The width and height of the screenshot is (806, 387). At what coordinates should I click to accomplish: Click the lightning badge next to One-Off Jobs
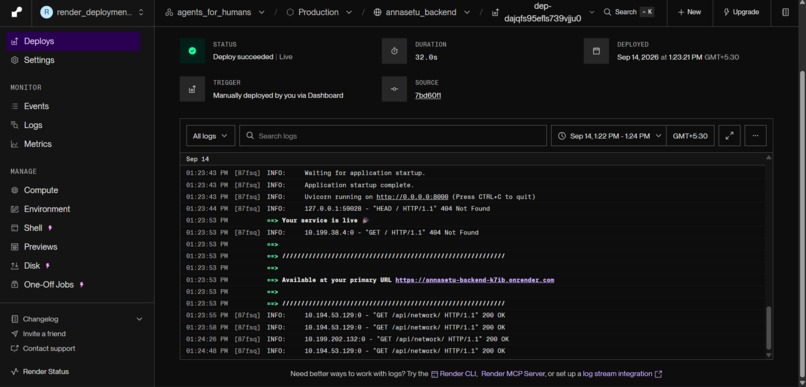tap(81, 285)
